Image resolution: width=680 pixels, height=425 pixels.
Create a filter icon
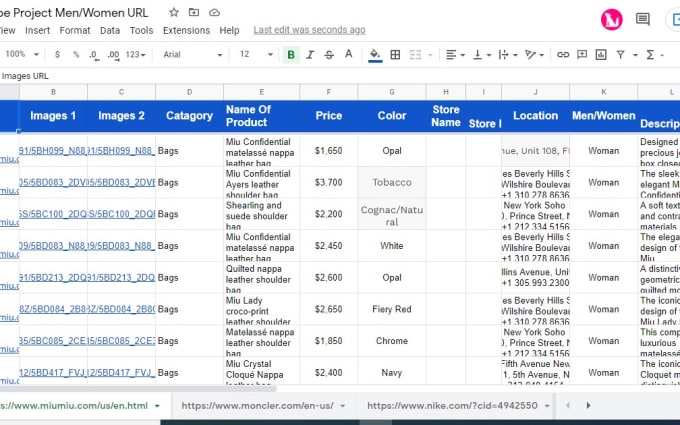621,55
